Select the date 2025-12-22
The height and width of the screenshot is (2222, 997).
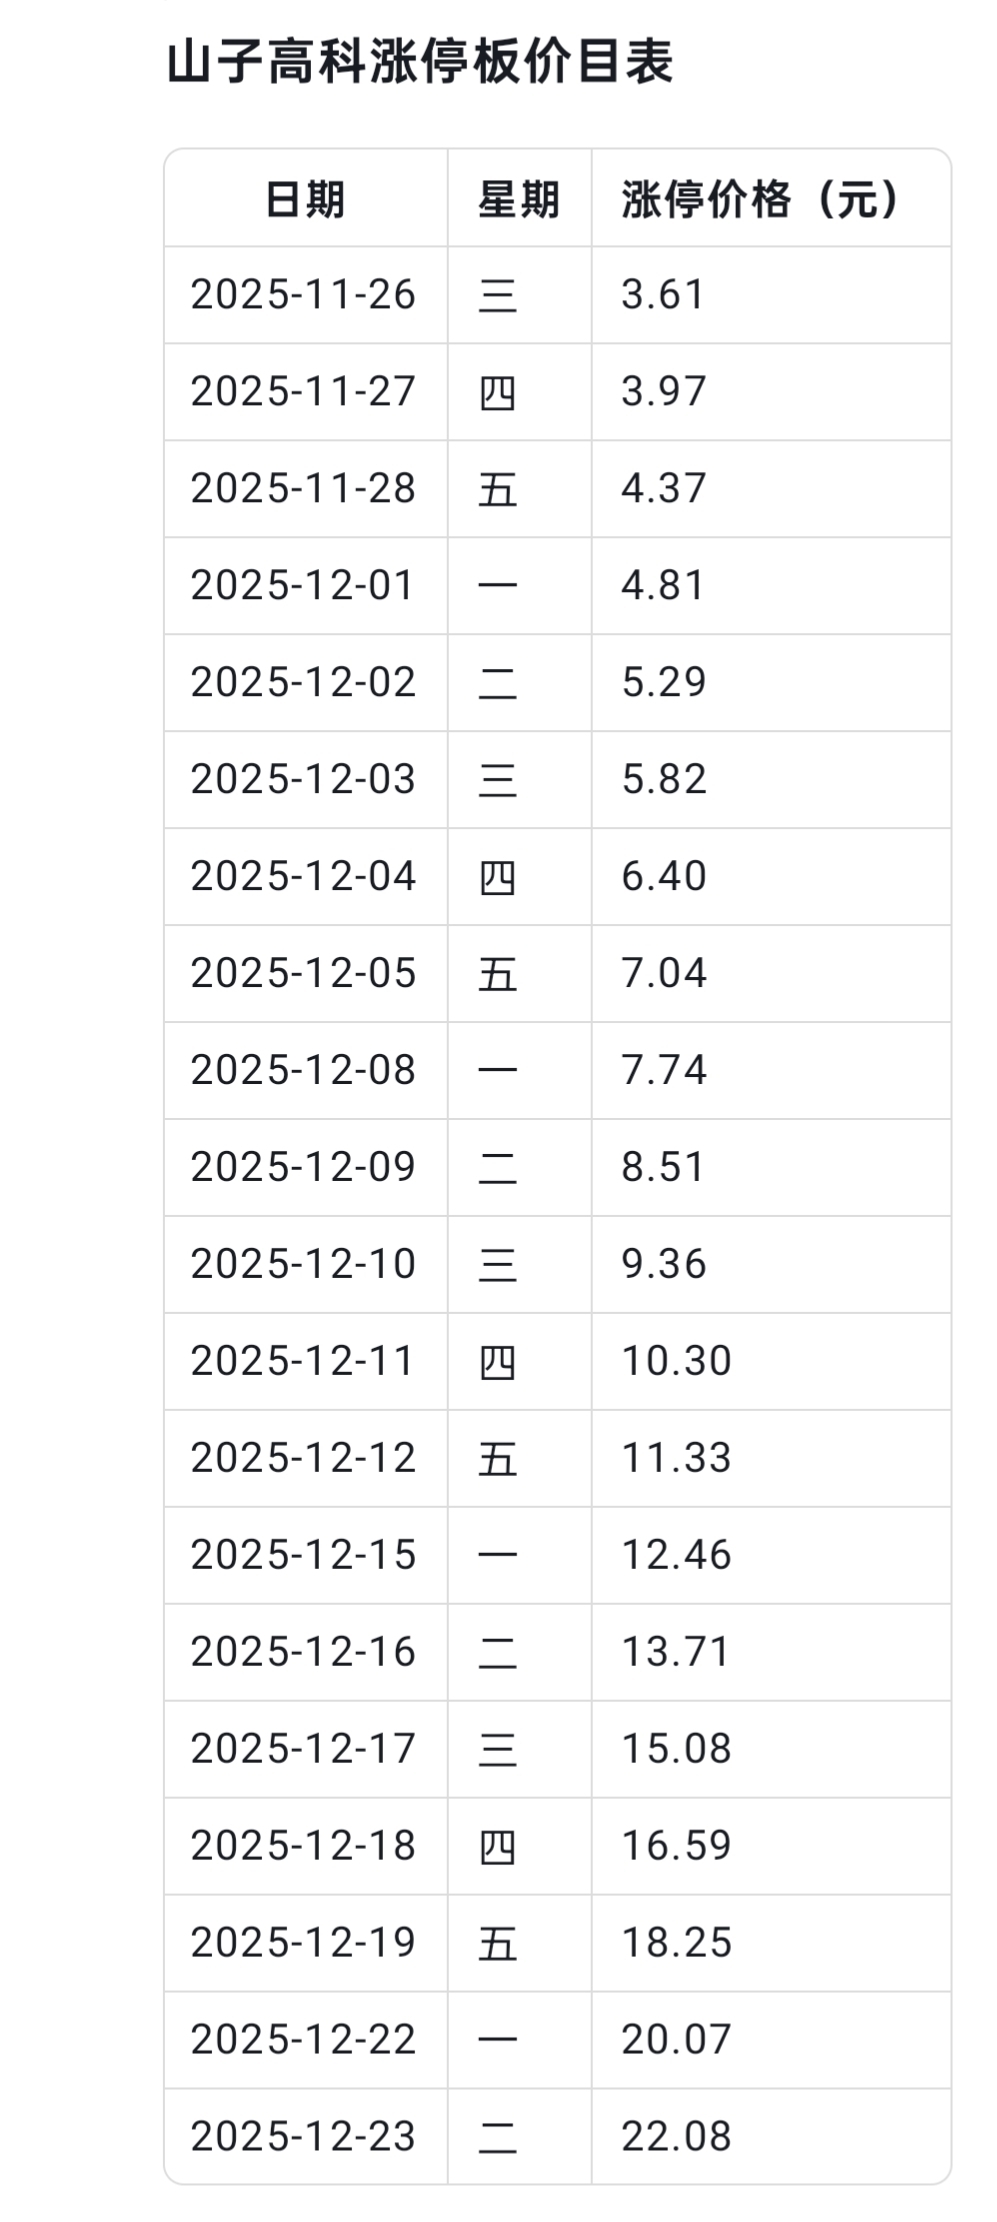click(303, 2040)
